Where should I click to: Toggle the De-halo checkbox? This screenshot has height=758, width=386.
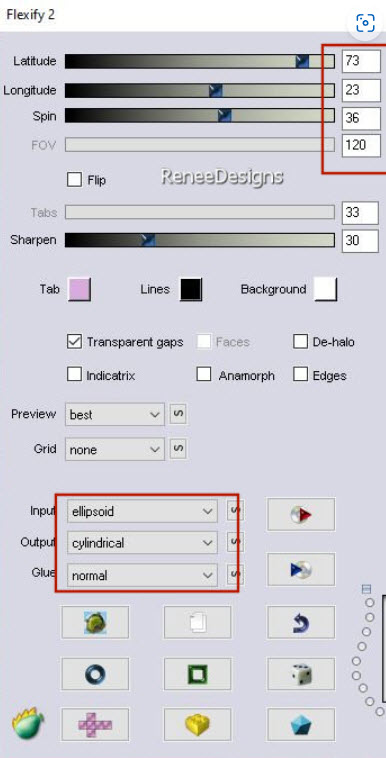point(300,342)
